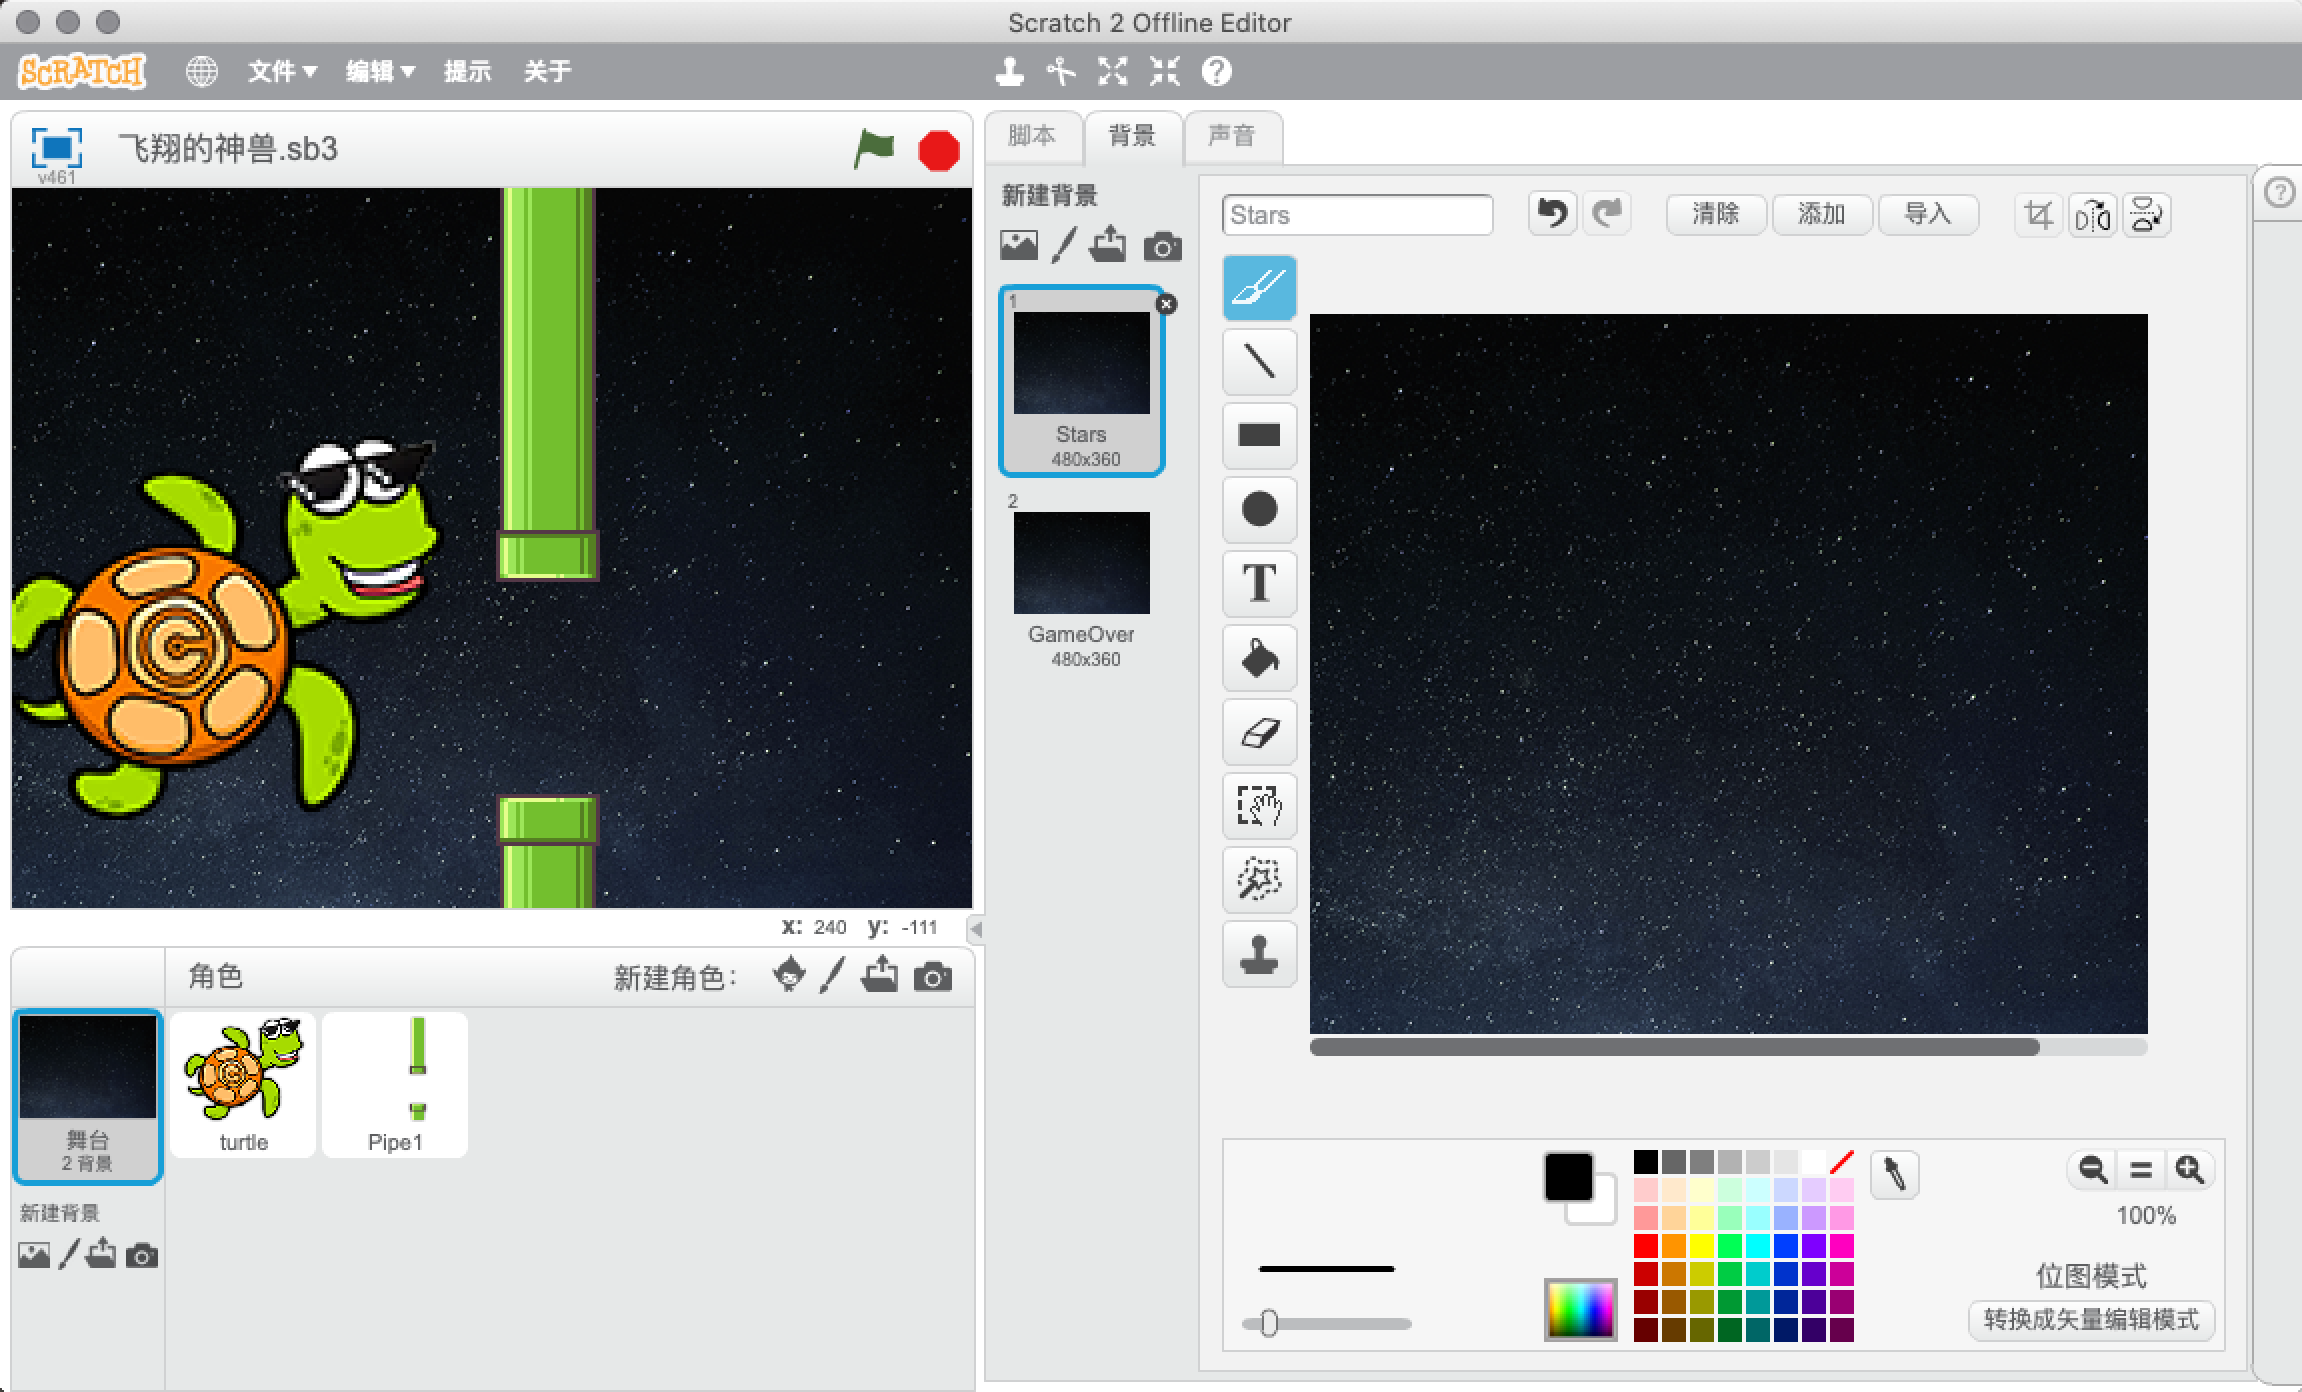
Task: Select the marquee Select tool
Action: [1259, 805]
